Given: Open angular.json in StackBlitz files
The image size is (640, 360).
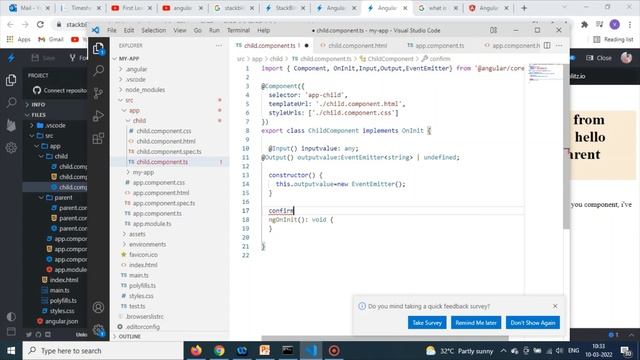Looking at the screenshot, I should (61, 321).
